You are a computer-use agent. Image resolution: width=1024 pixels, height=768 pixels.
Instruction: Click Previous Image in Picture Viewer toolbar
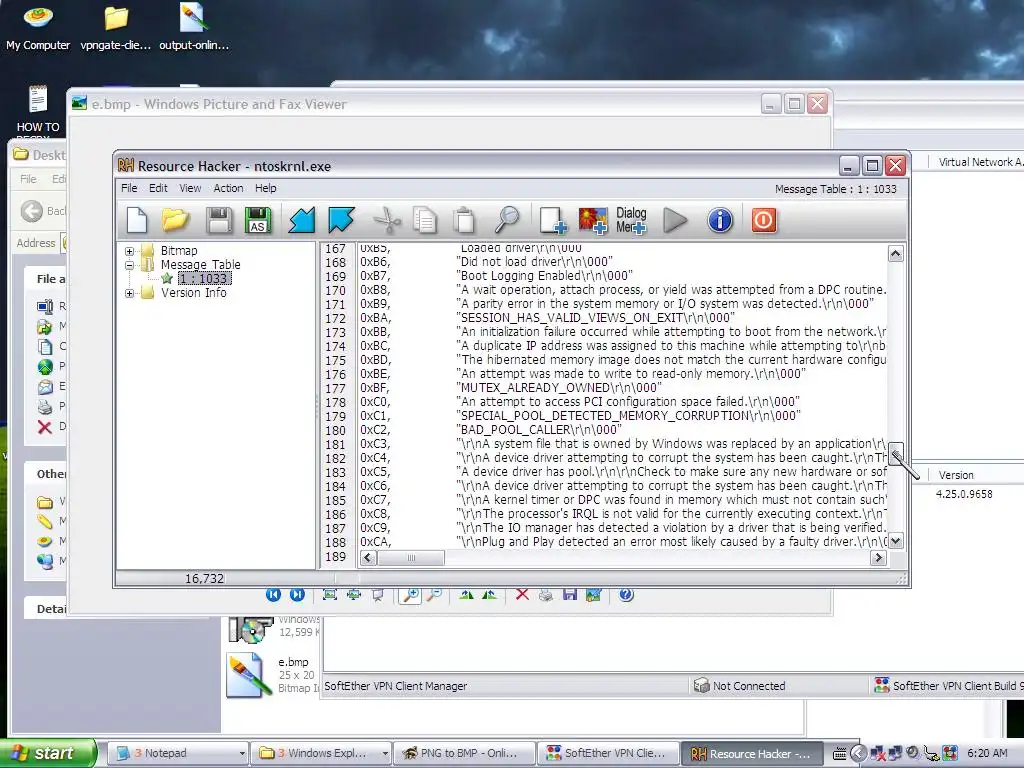point(274,594)
